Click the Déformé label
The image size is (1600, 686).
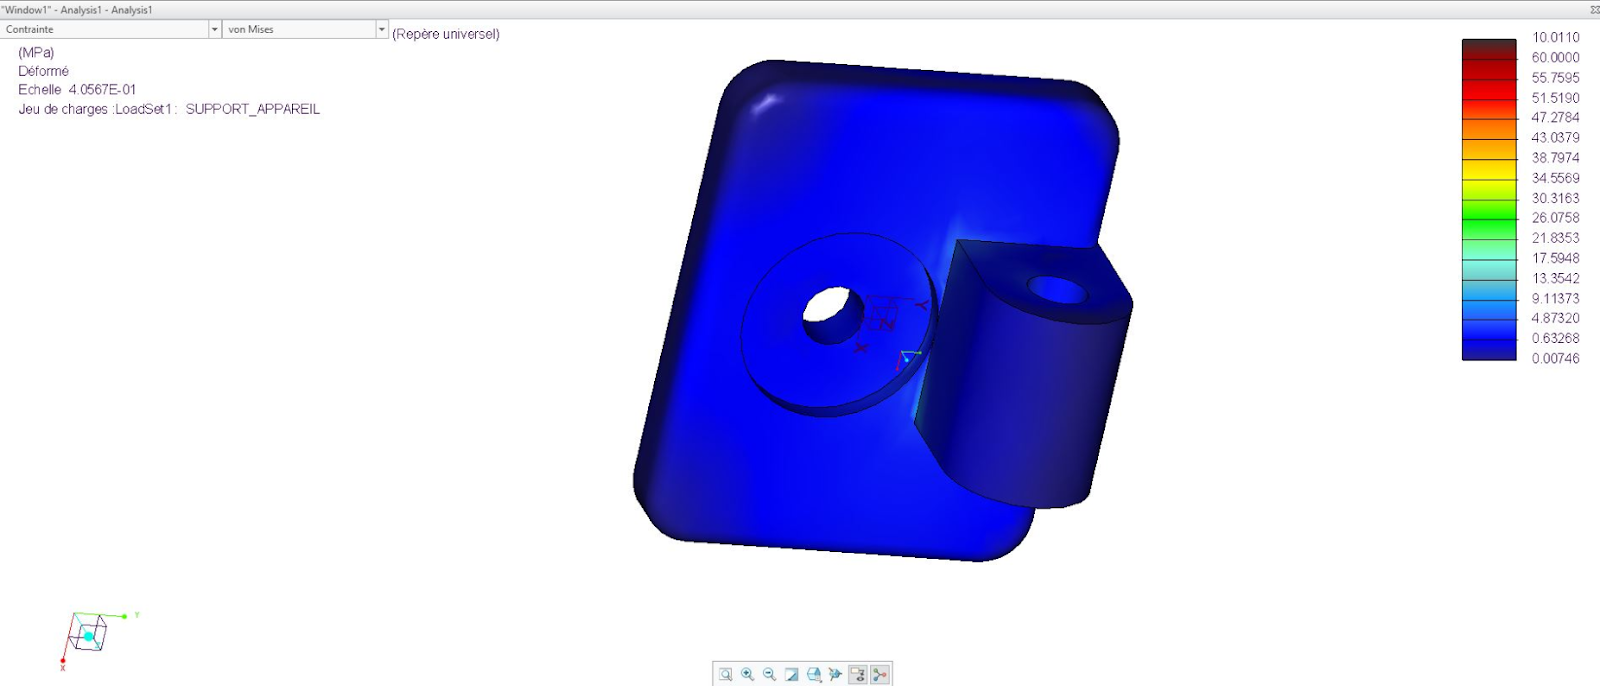click(43, 71)
